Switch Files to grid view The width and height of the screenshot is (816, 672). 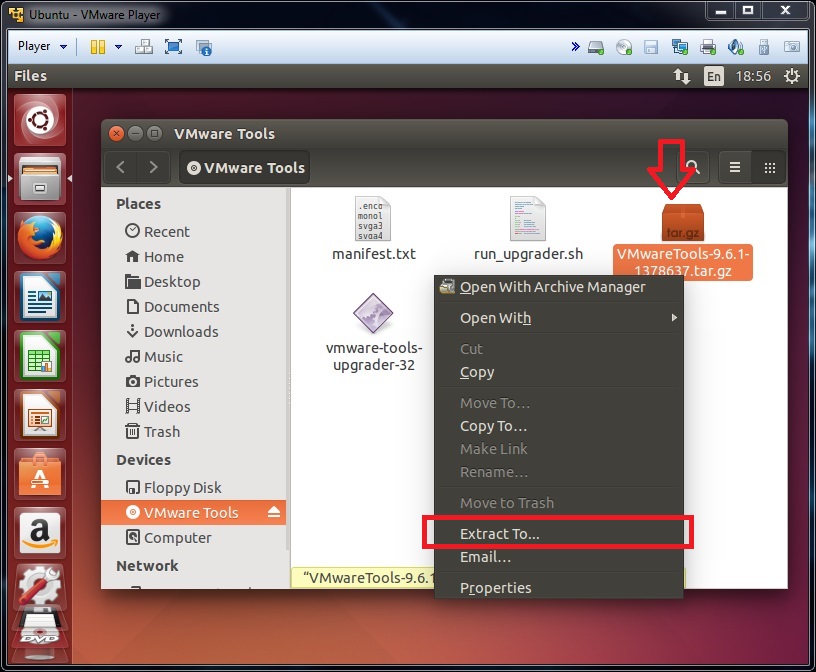tap(770, 168)
